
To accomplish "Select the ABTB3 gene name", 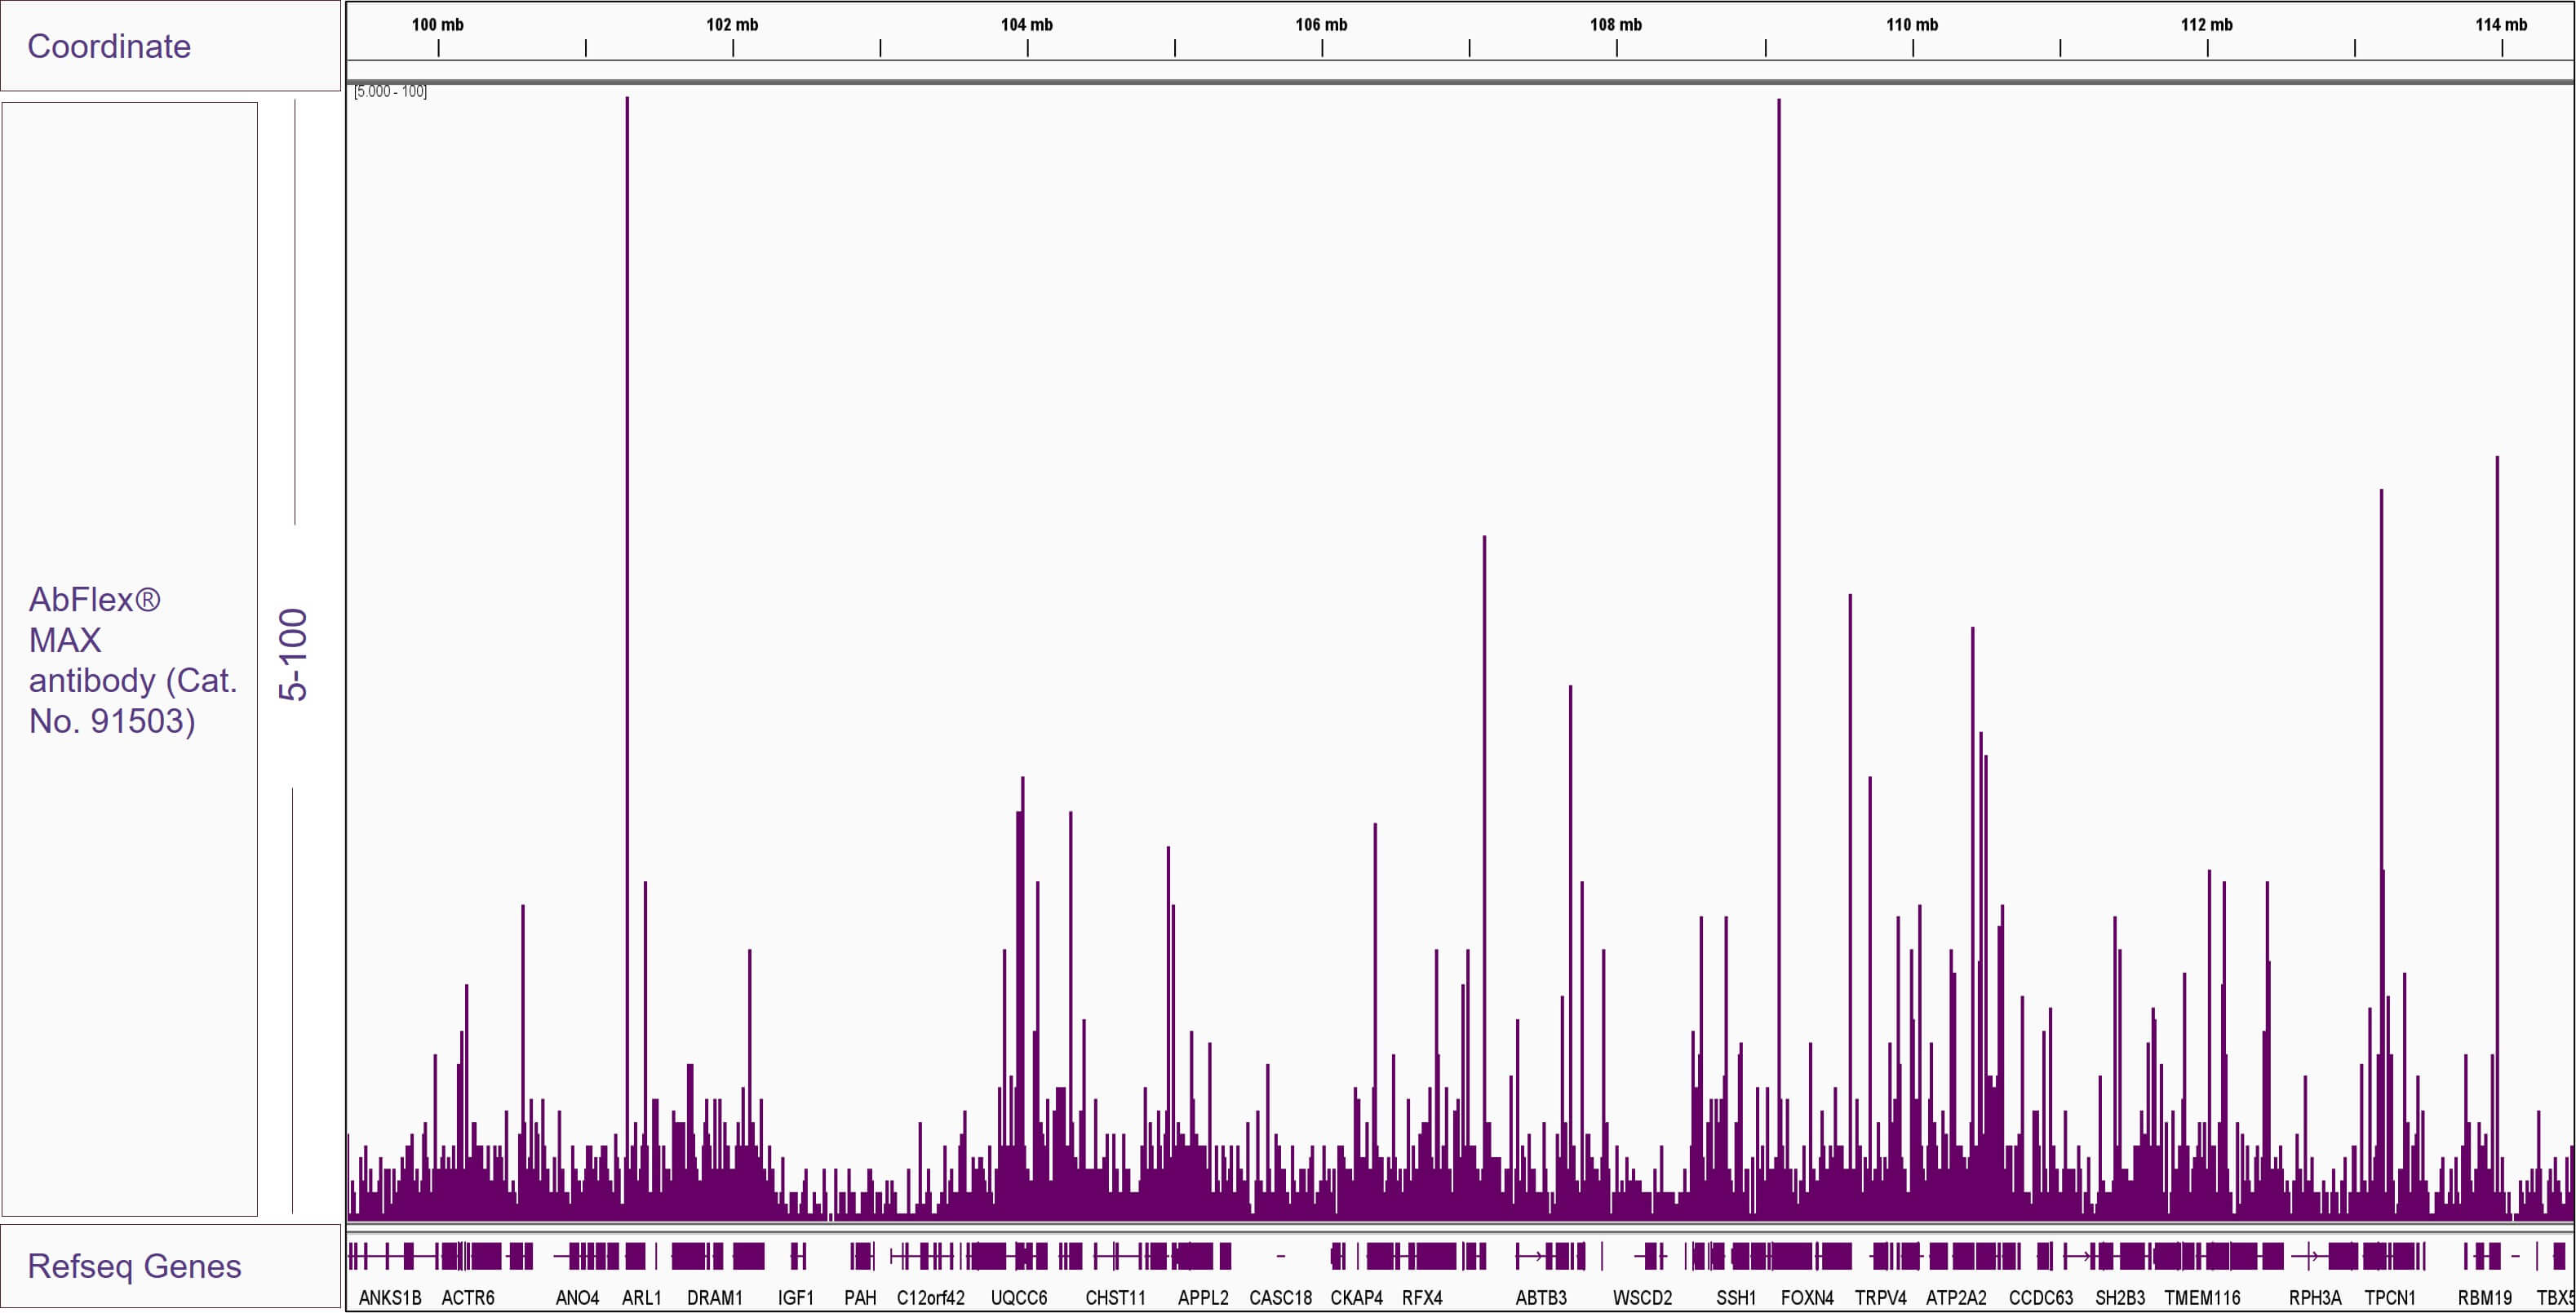I will click(1541, 1297).
